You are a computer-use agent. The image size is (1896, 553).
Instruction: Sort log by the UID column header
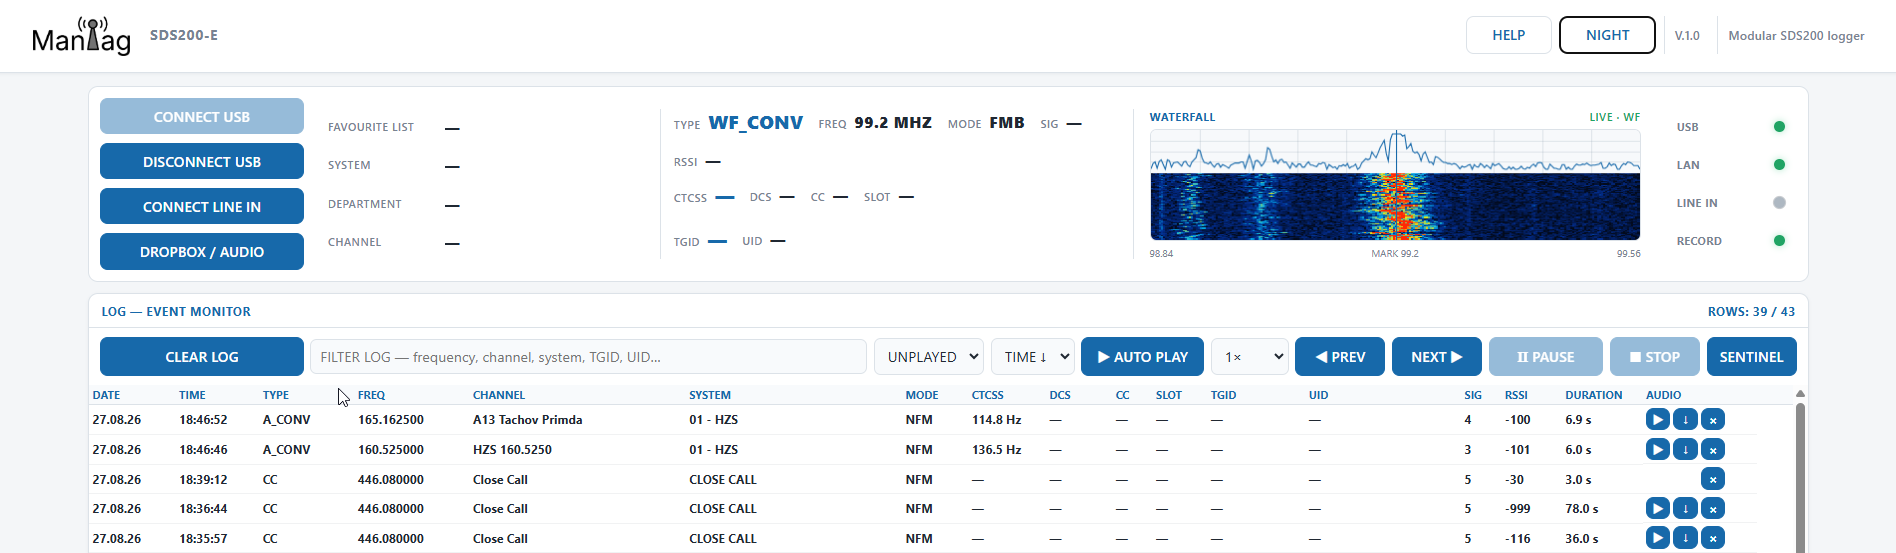(1319, 395)
